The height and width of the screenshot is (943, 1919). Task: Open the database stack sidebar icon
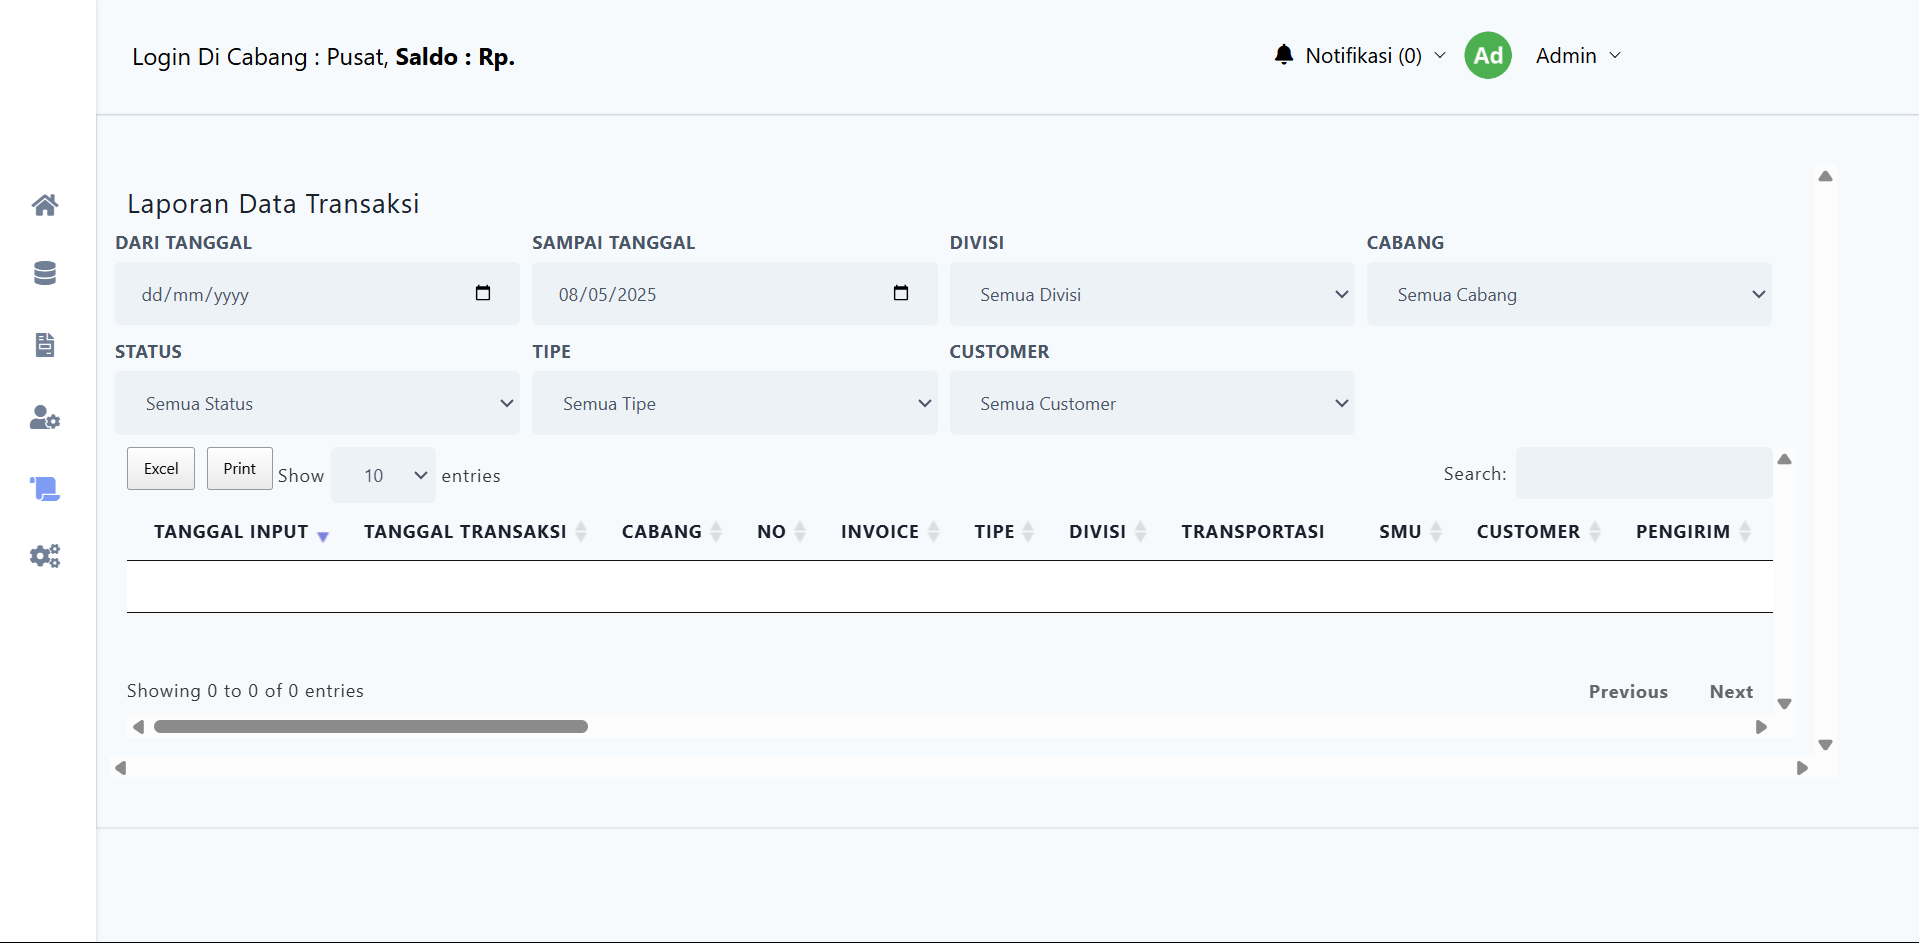pos(45,273)
